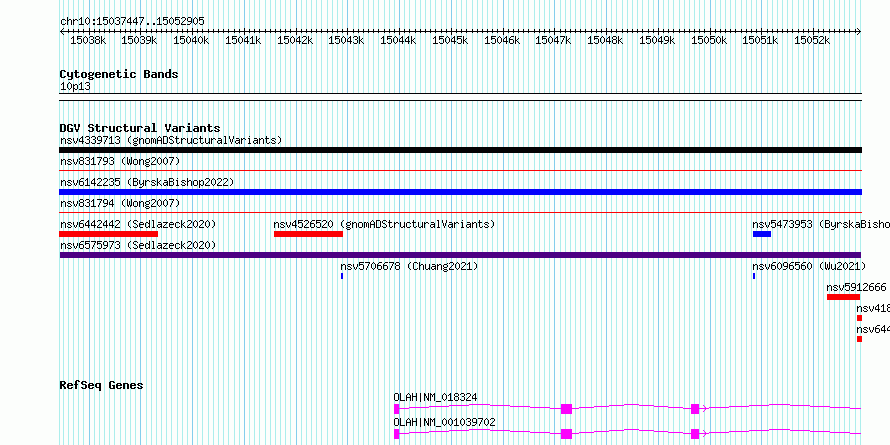
Task: Click the red nsv4526520 variant bar
Action: pos(308,234)
